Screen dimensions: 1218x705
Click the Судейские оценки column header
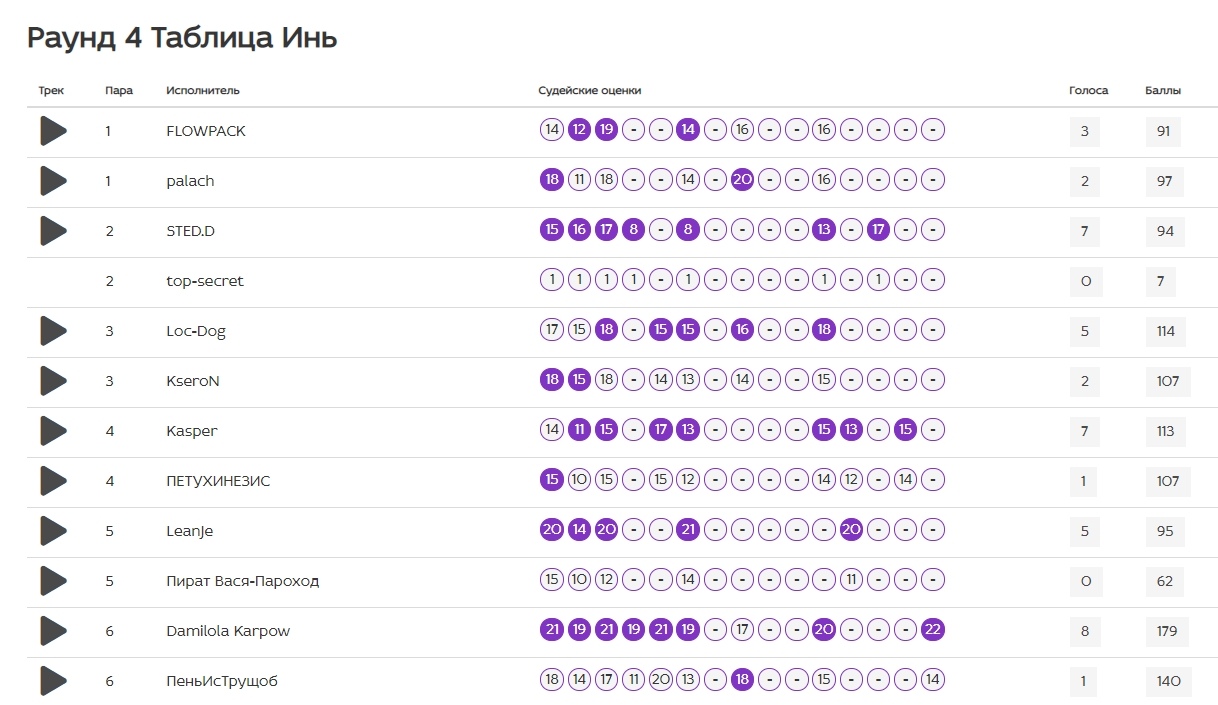[590, 90]
